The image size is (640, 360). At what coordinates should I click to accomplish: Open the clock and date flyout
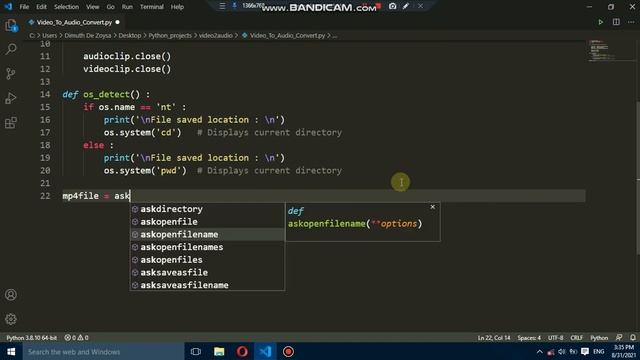click(624, 351)
